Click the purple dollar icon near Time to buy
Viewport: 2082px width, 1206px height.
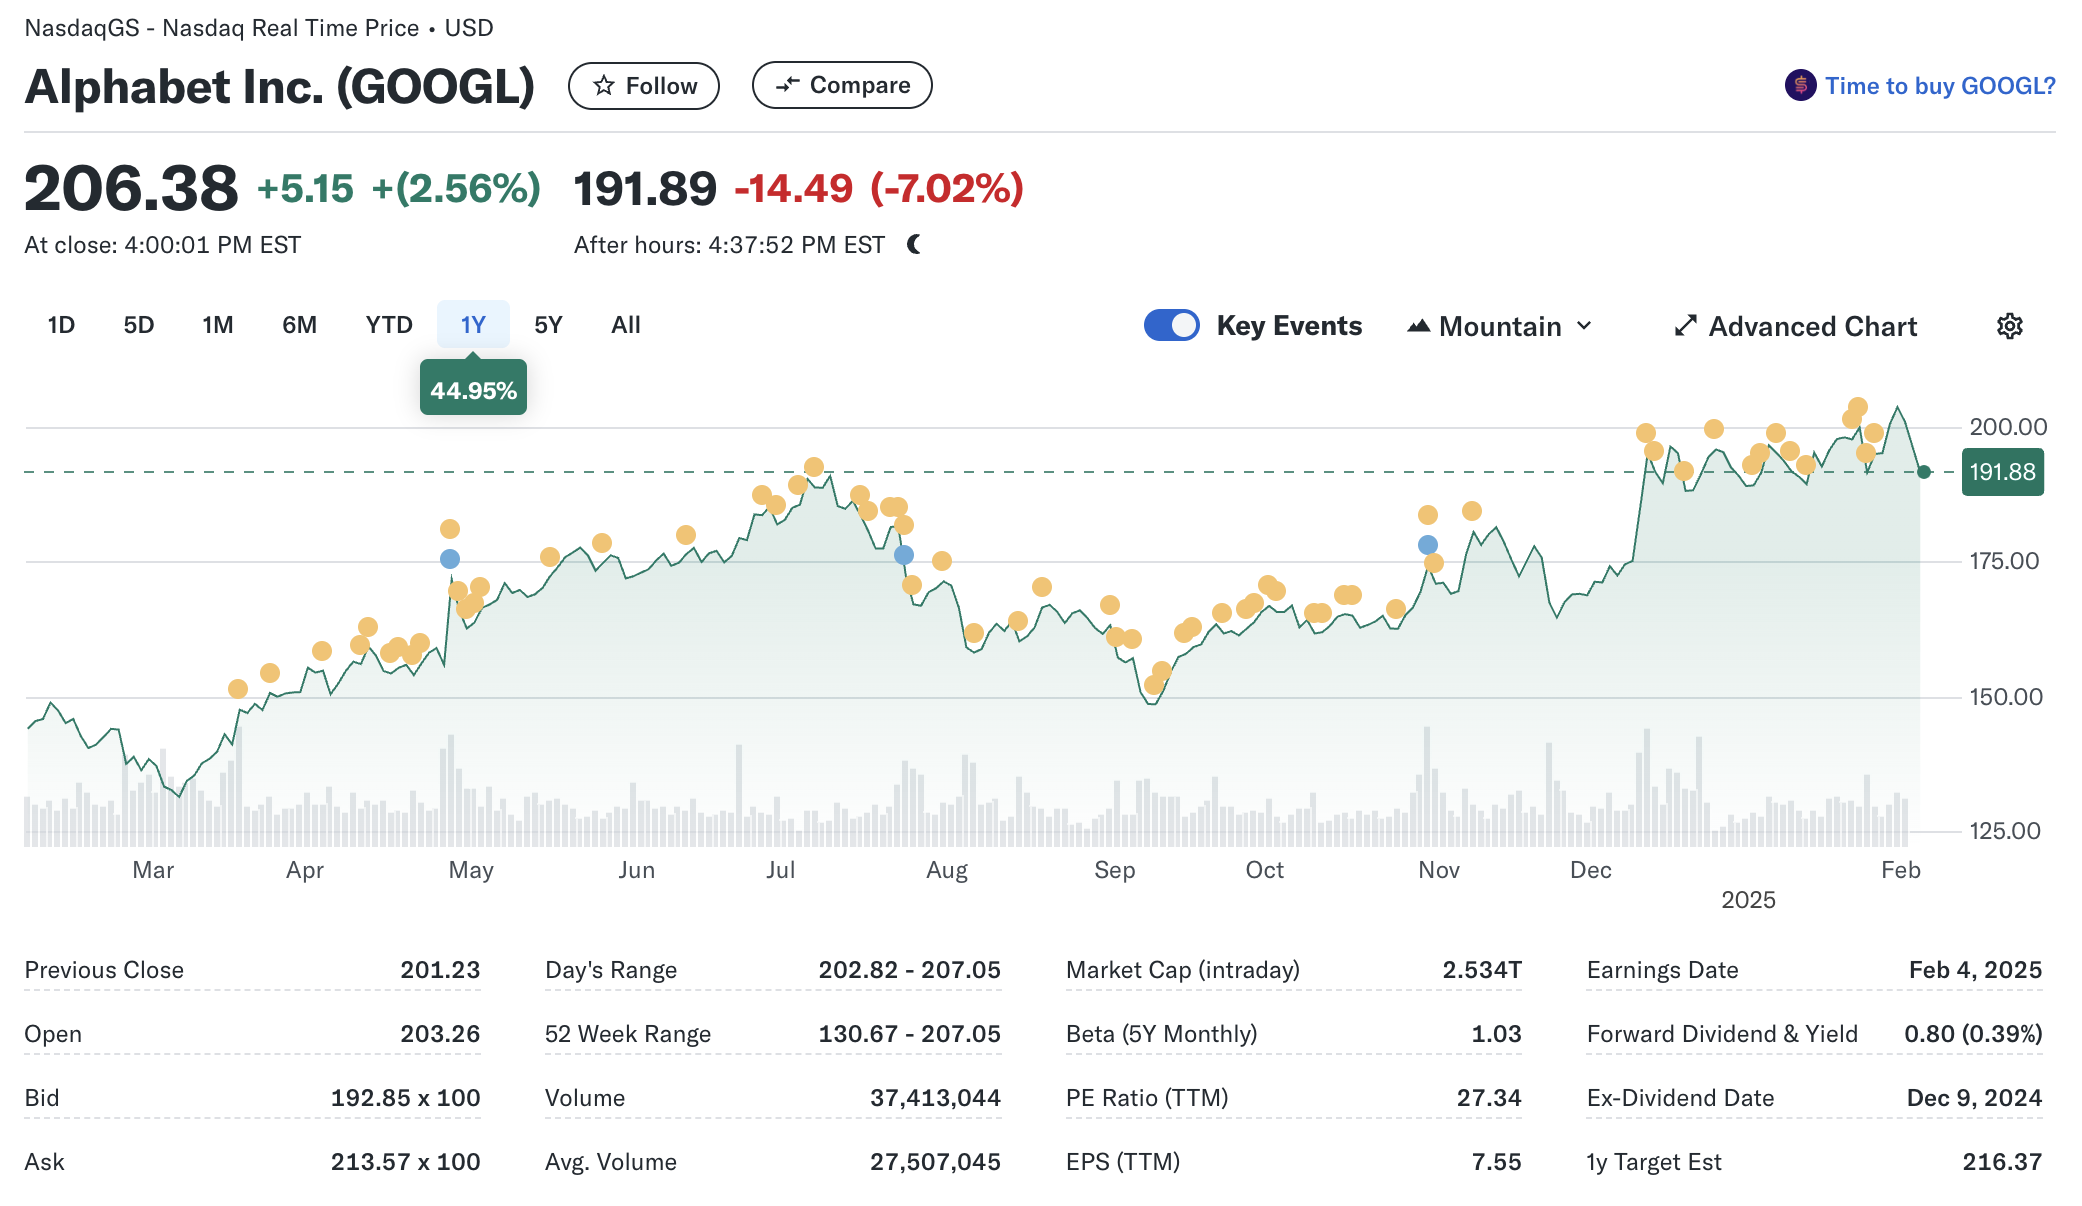[x=1800, y=86]
